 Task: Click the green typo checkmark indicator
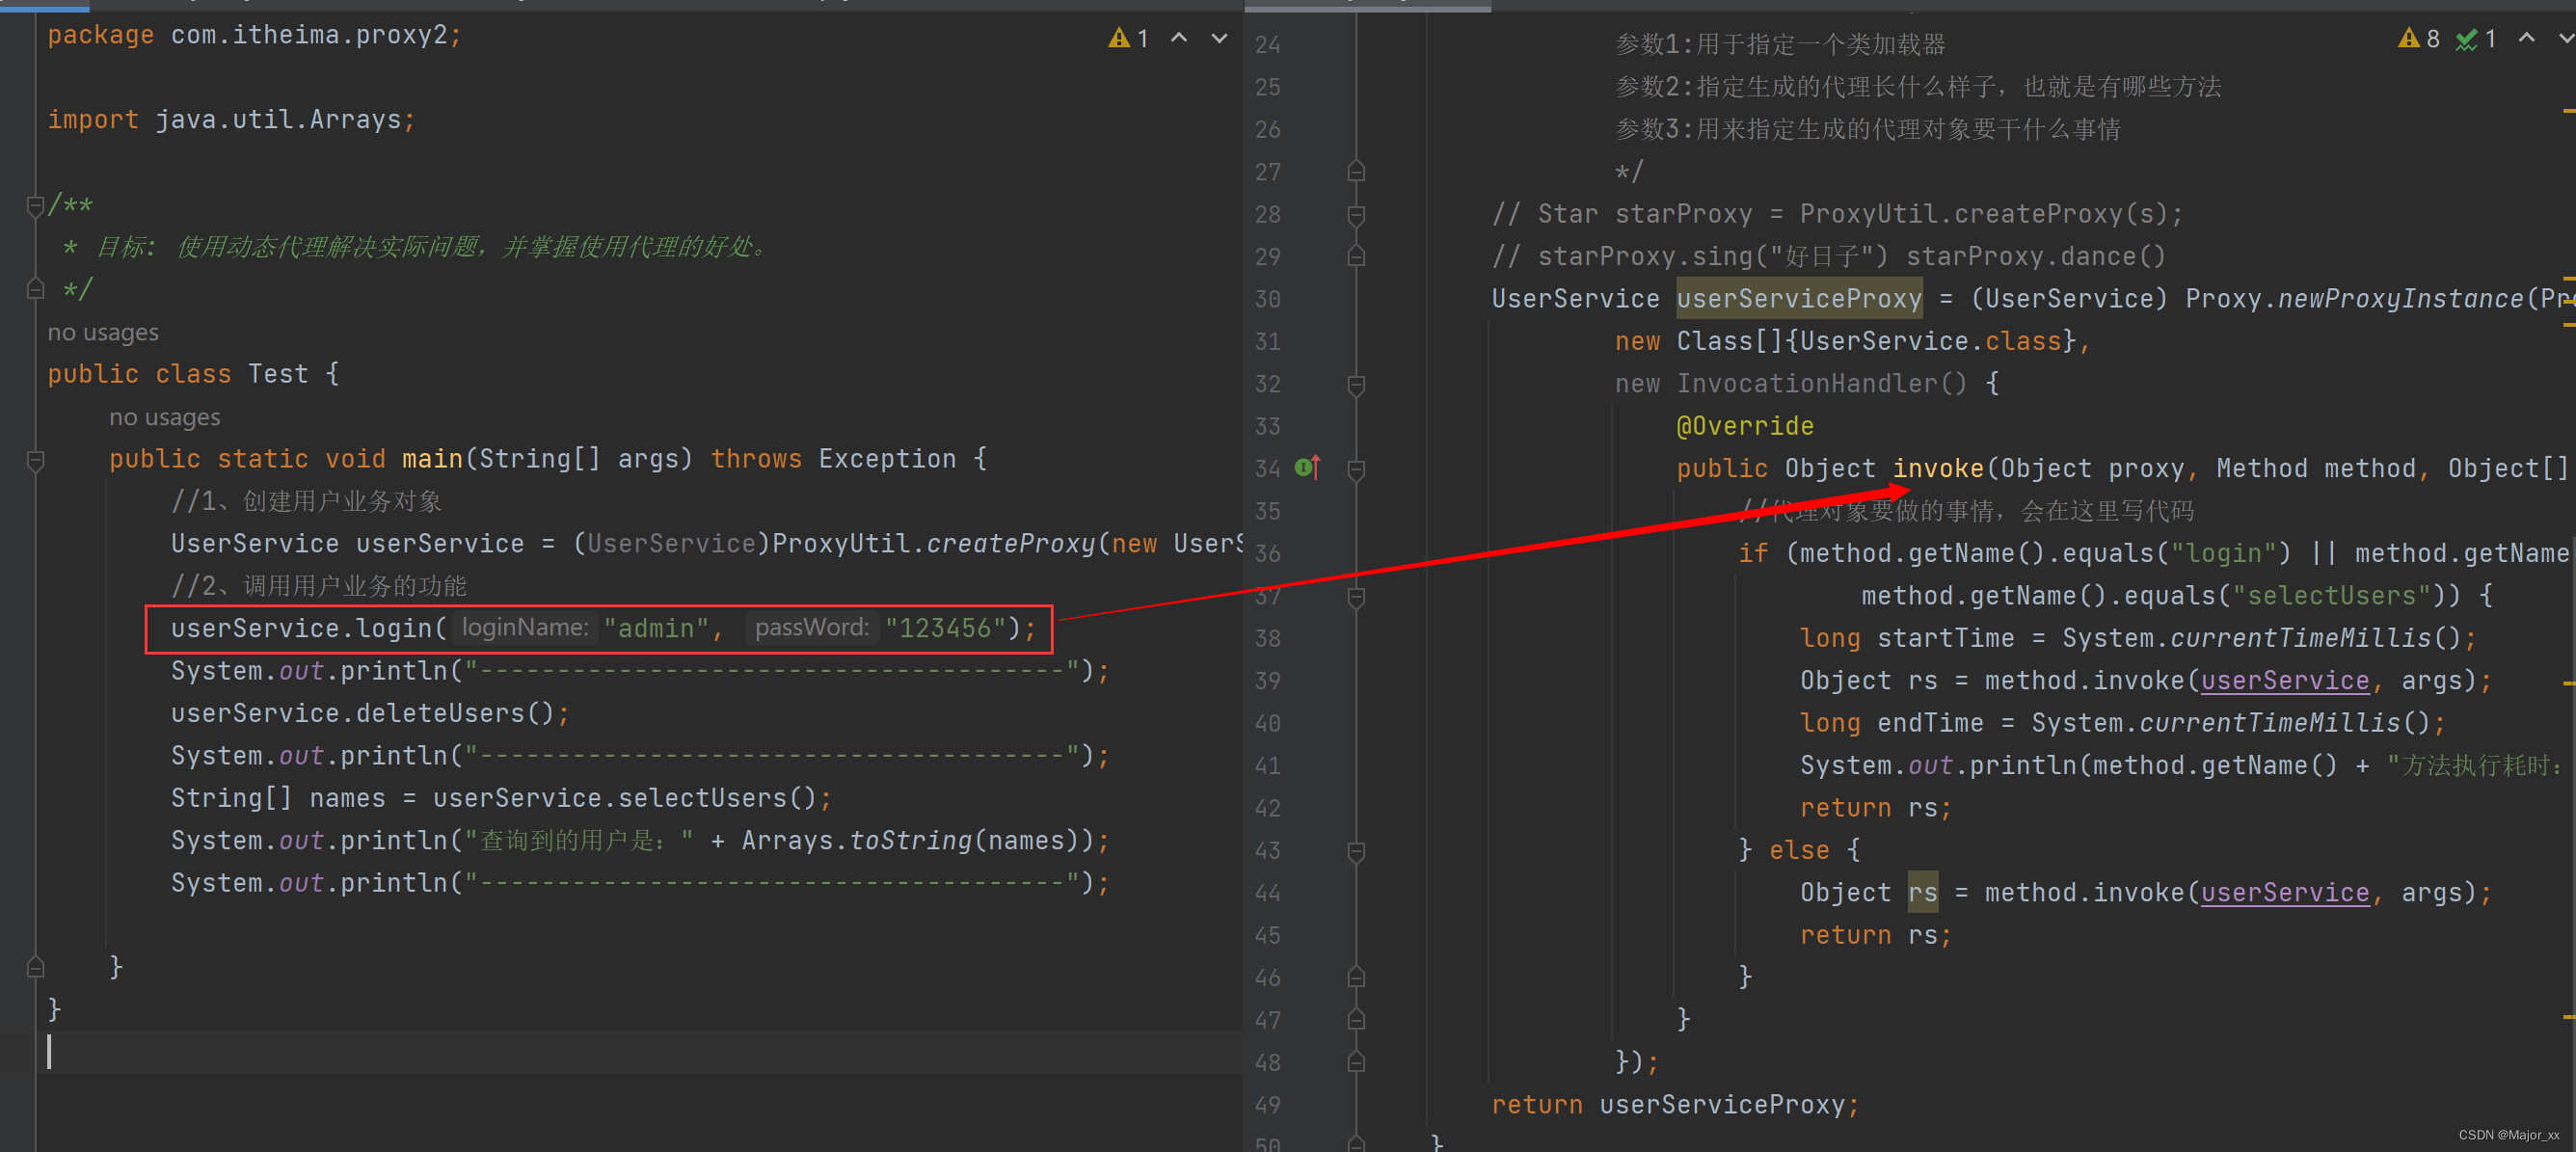tap(2466, 39)
